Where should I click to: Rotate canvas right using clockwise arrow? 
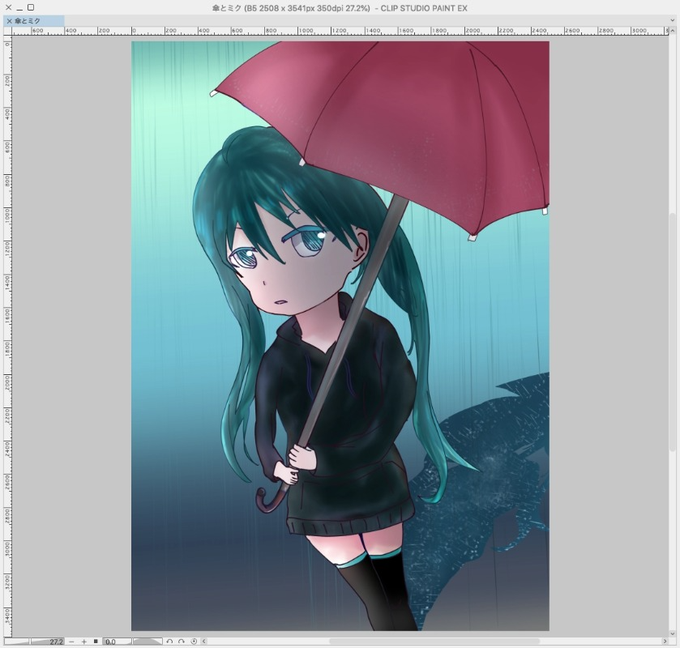point(181,641)
